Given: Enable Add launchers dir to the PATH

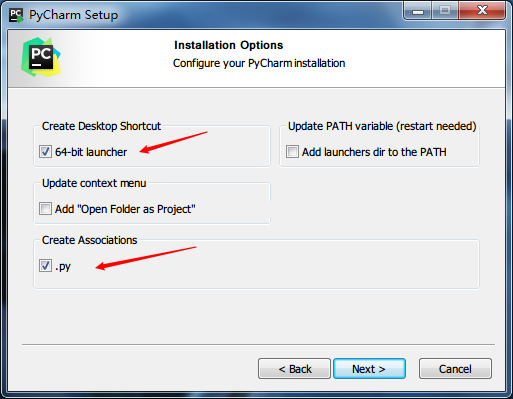Looking at the screenshot, I should click(292, 152).
